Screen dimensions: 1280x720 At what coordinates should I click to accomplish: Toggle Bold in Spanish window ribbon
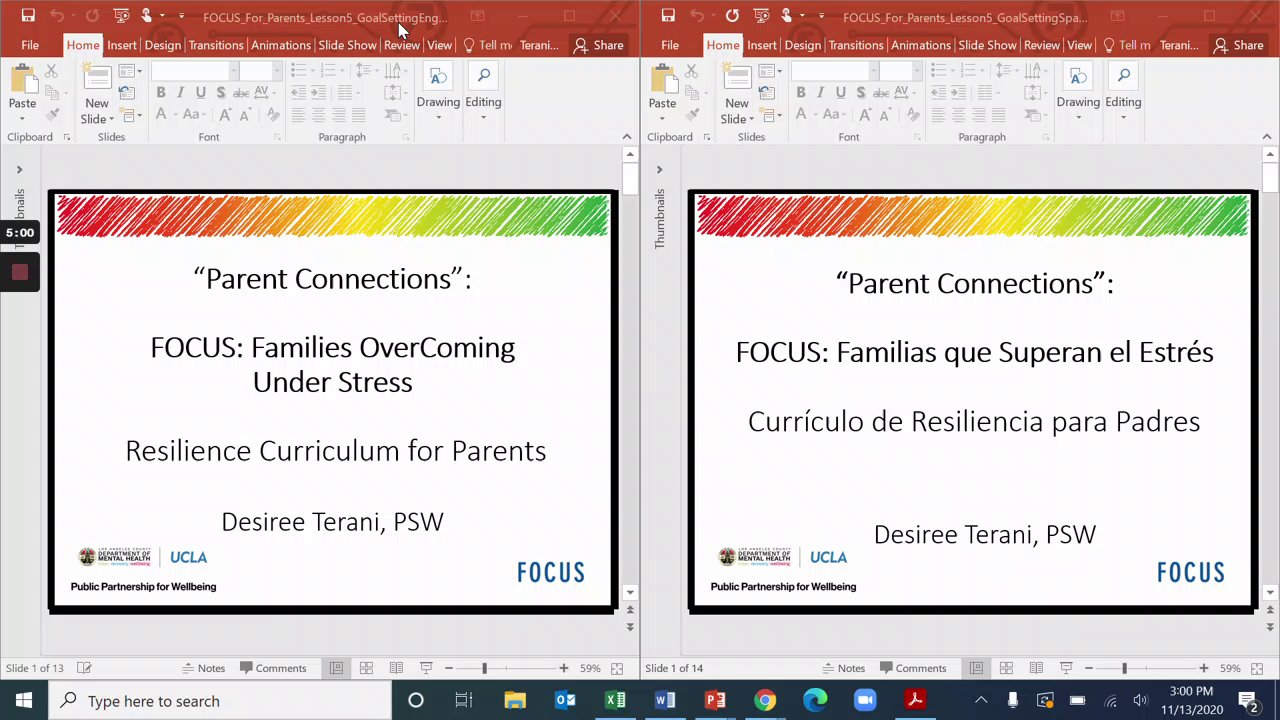(x=800, y=92)
